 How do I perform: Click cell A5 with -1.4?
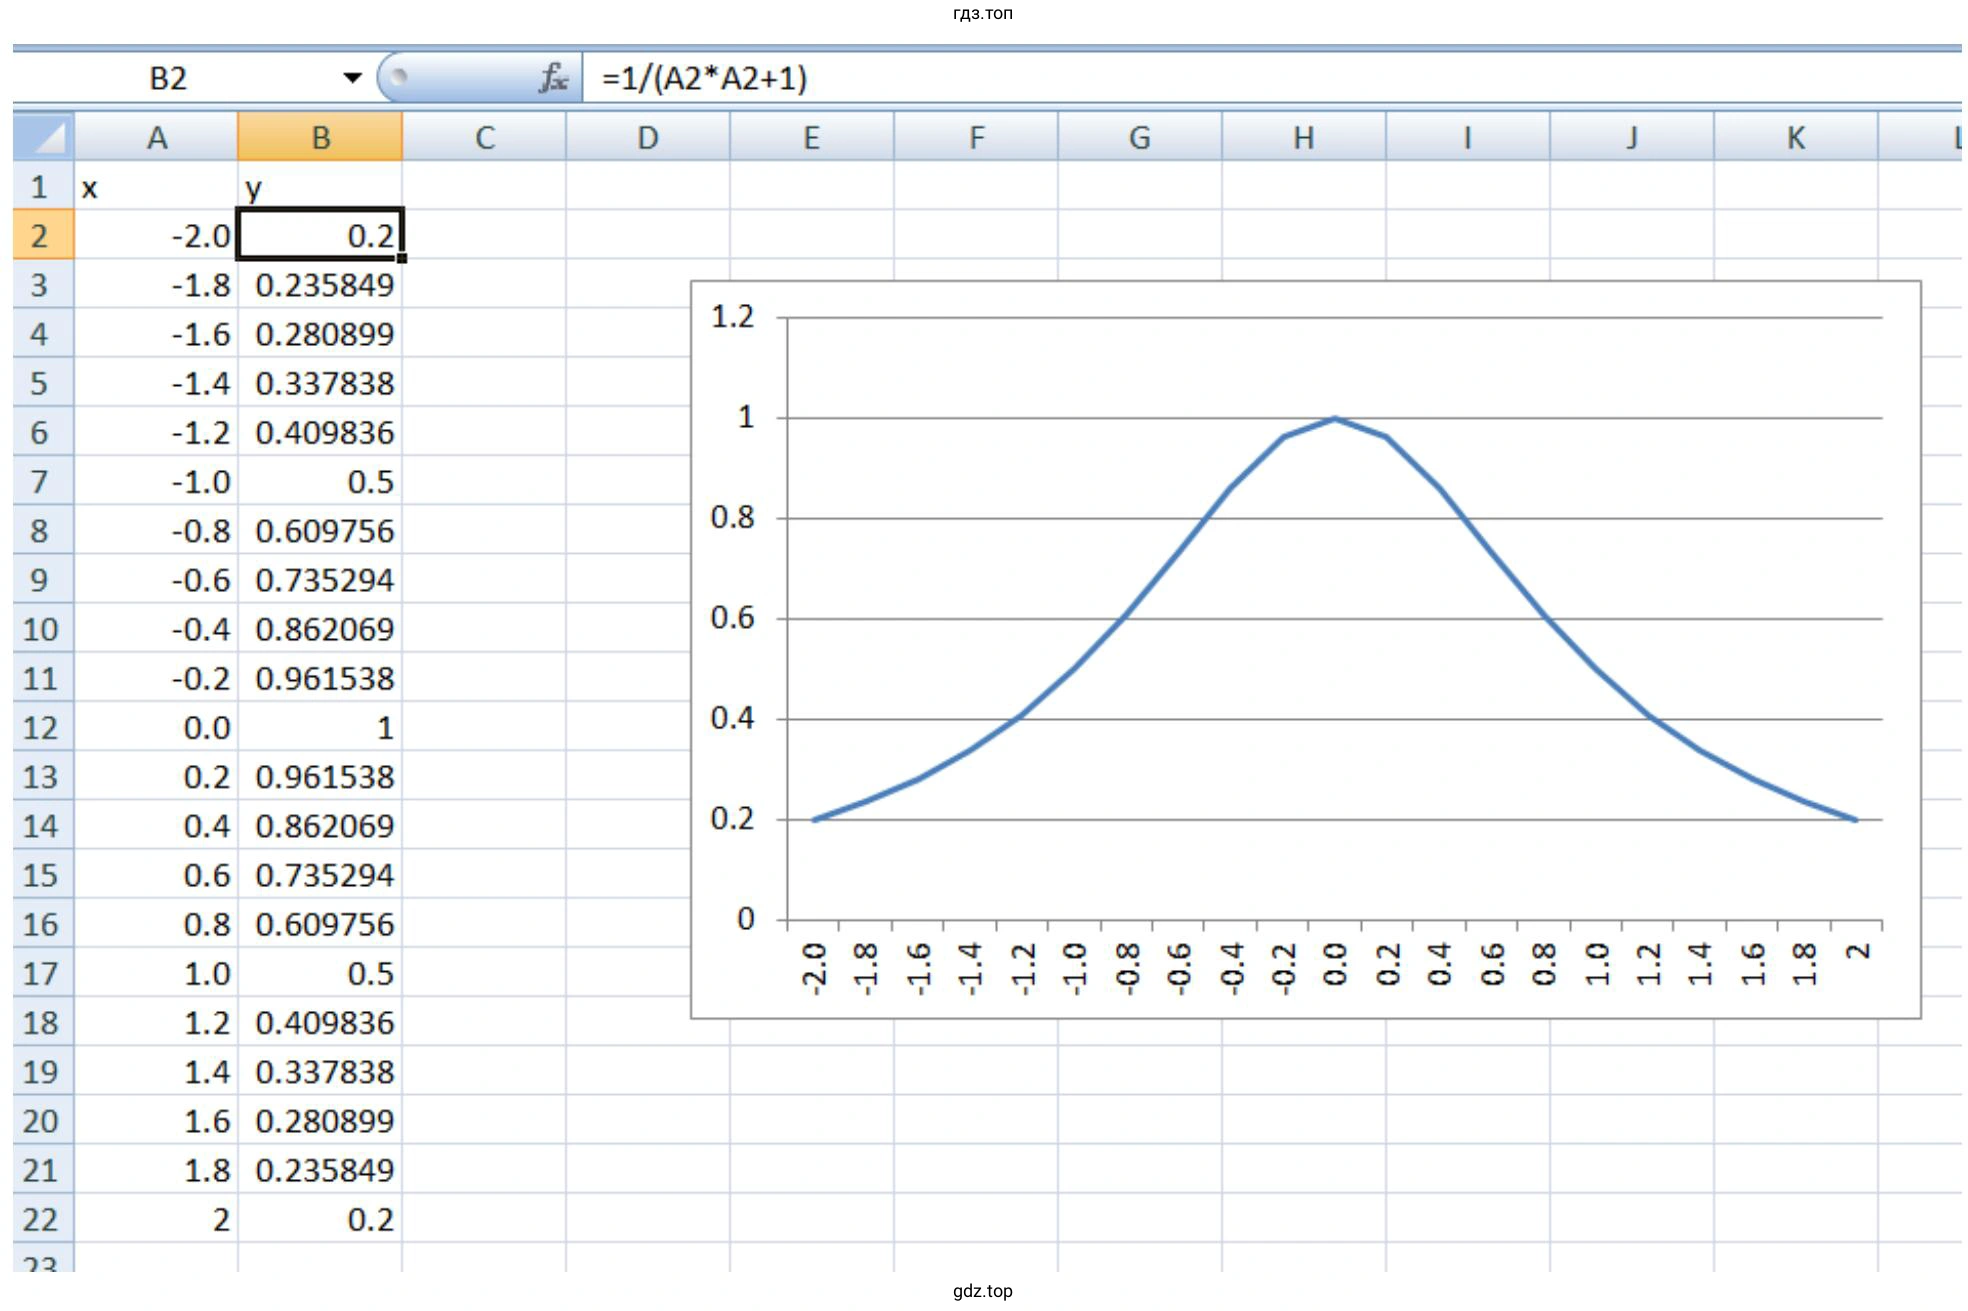click(x=156, y=383)
